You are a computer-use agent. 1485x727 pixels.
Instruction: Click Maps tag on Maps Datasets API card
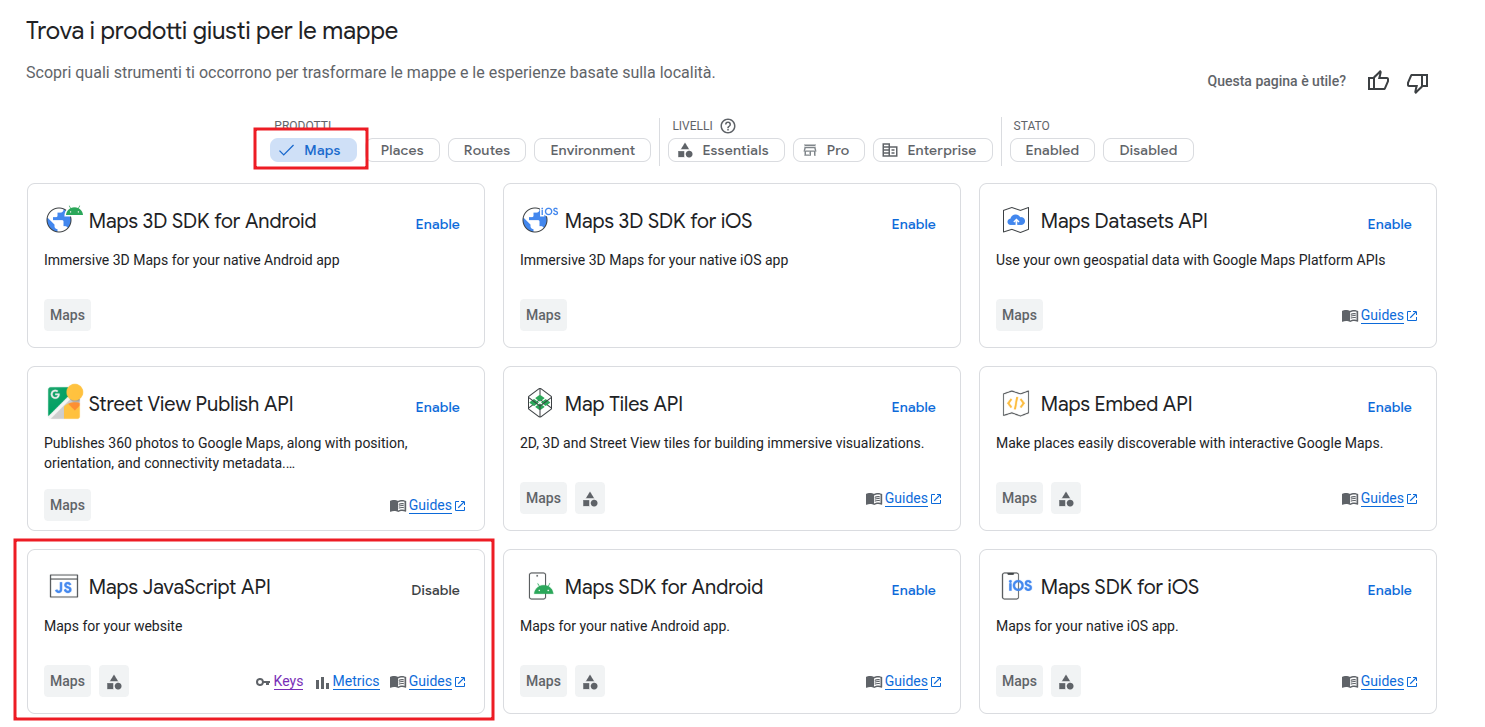(x=1019, y=315)
